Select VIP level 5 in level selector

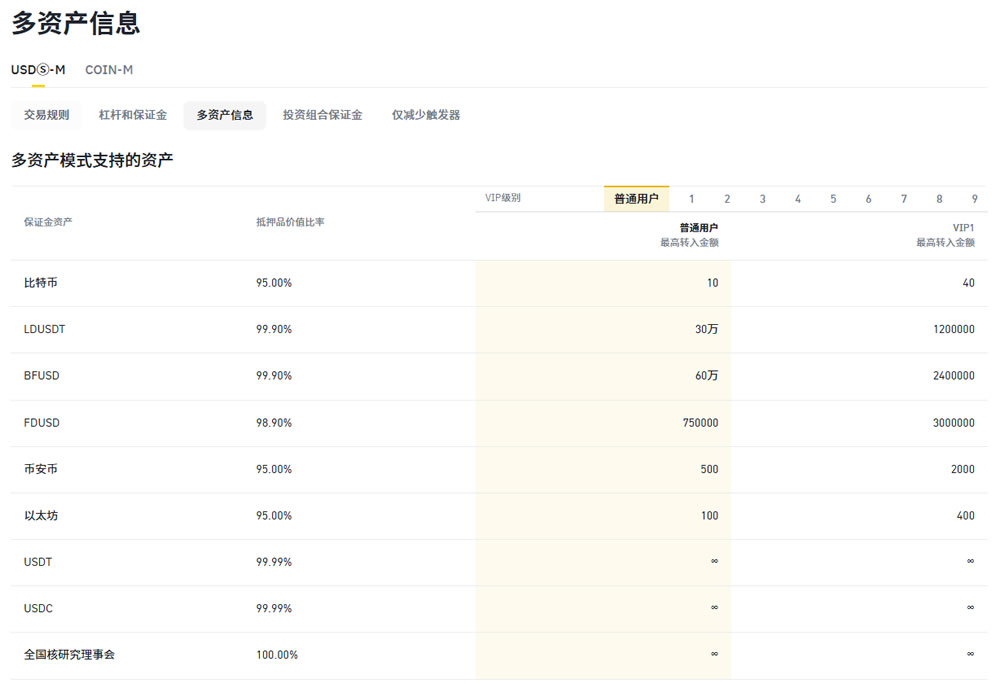833,199
